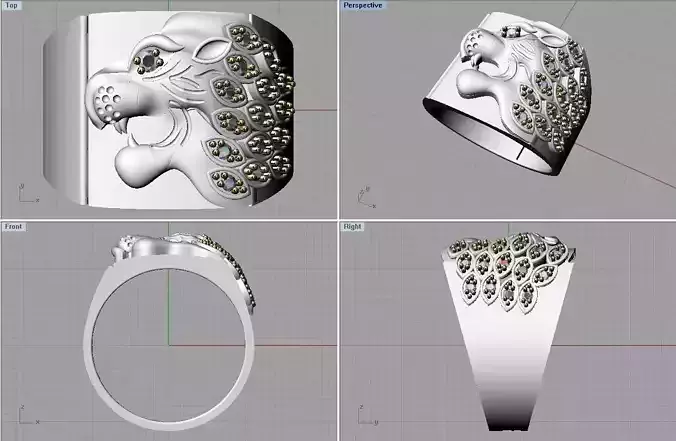The width and height of the screenshot is (676, 441).
Task: Activate the Perspective viewport title label
Action: (x=363, y=5)
